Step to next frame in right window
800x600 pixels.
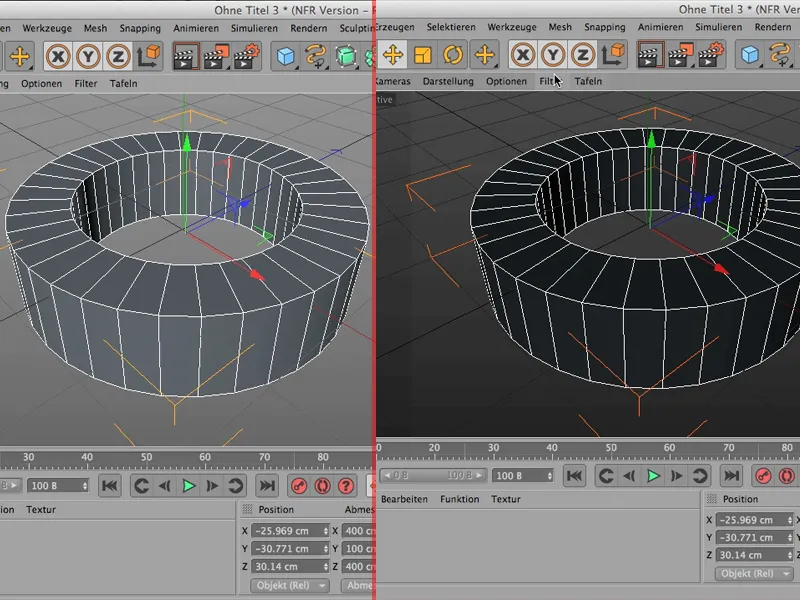coord(677,476)
